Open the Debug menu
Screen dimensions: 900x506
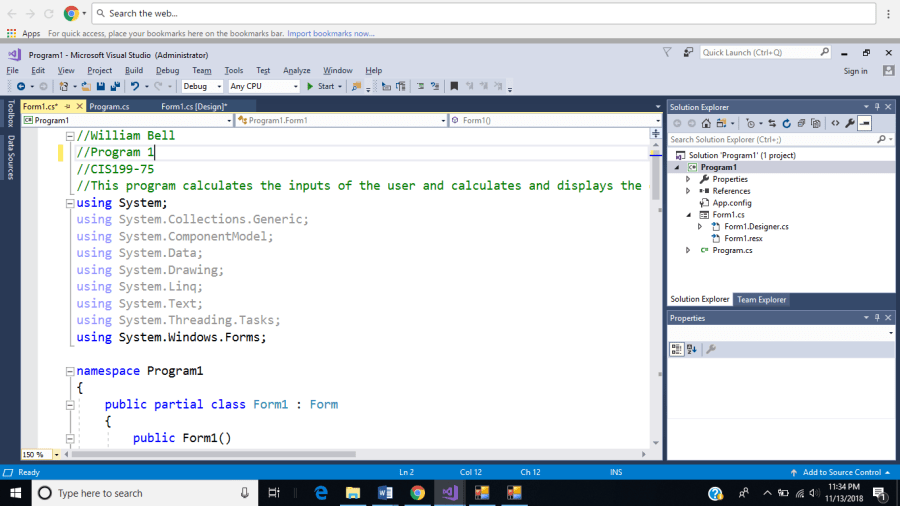[167, 71]
